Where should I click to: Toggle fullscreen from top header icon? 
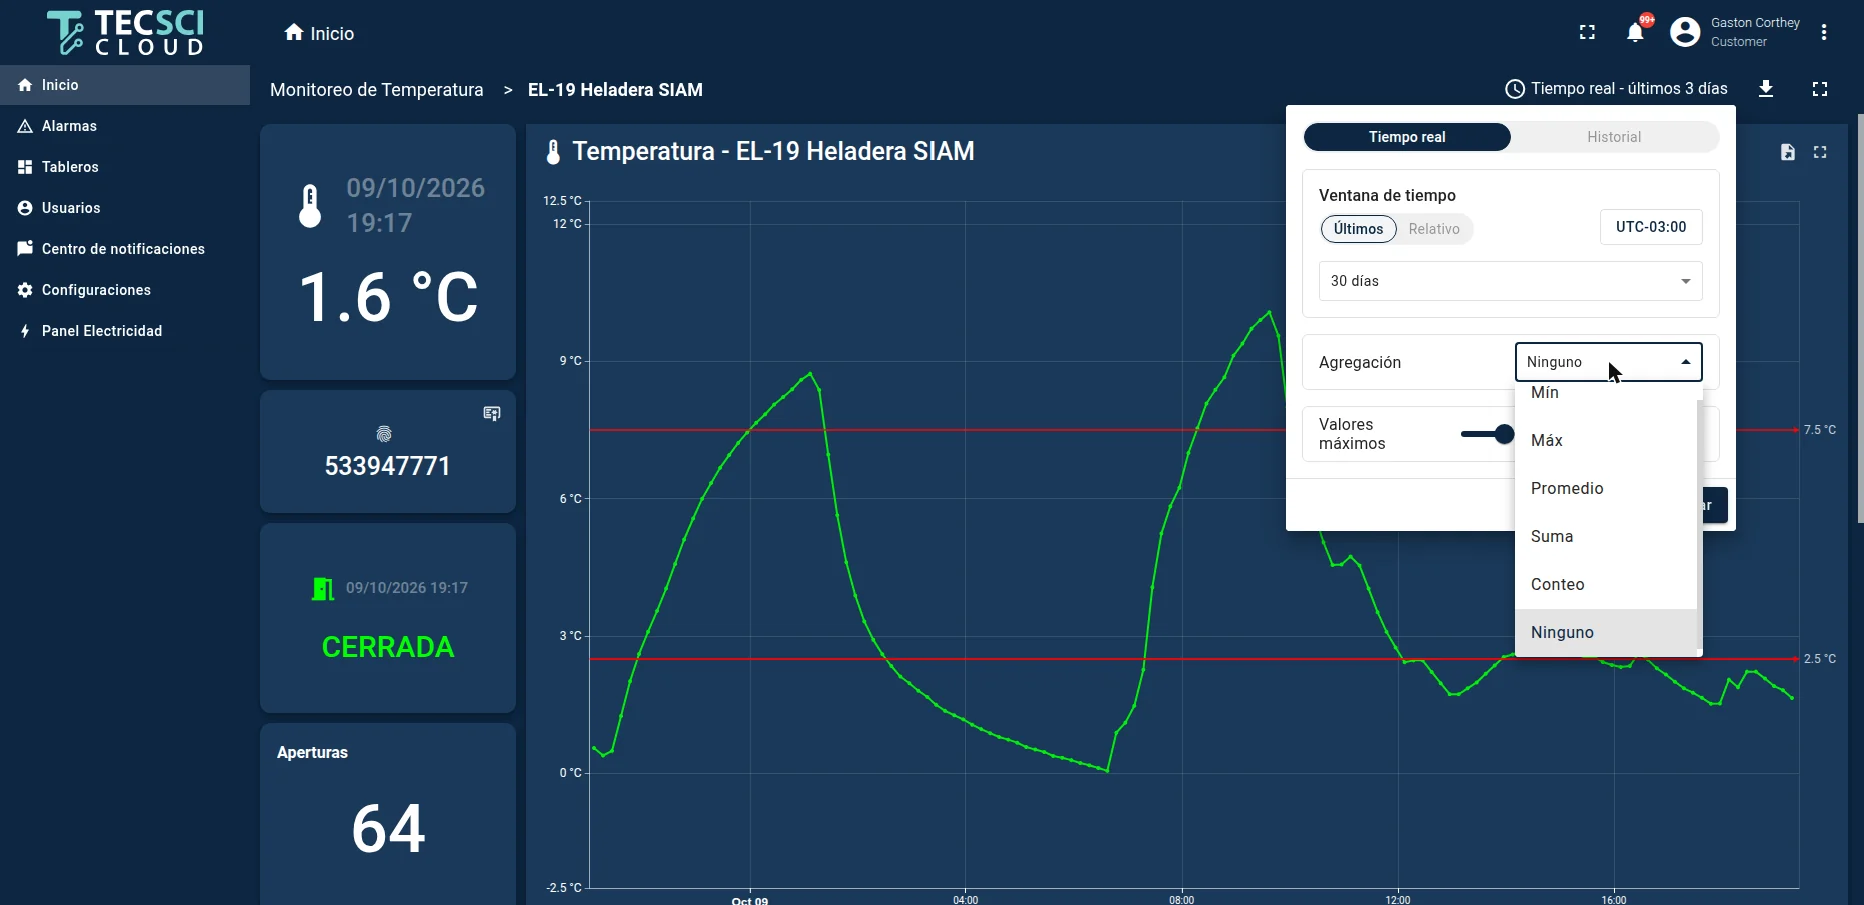coord(1587,33)
